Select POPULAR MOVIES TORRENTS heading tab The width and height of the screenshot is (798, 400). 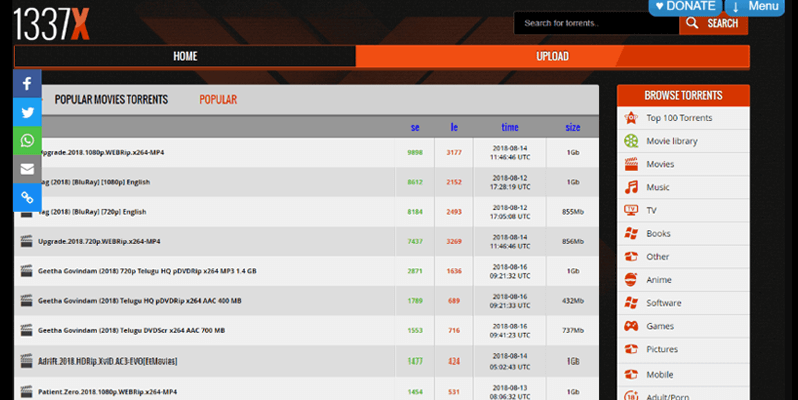coord(111,100)
